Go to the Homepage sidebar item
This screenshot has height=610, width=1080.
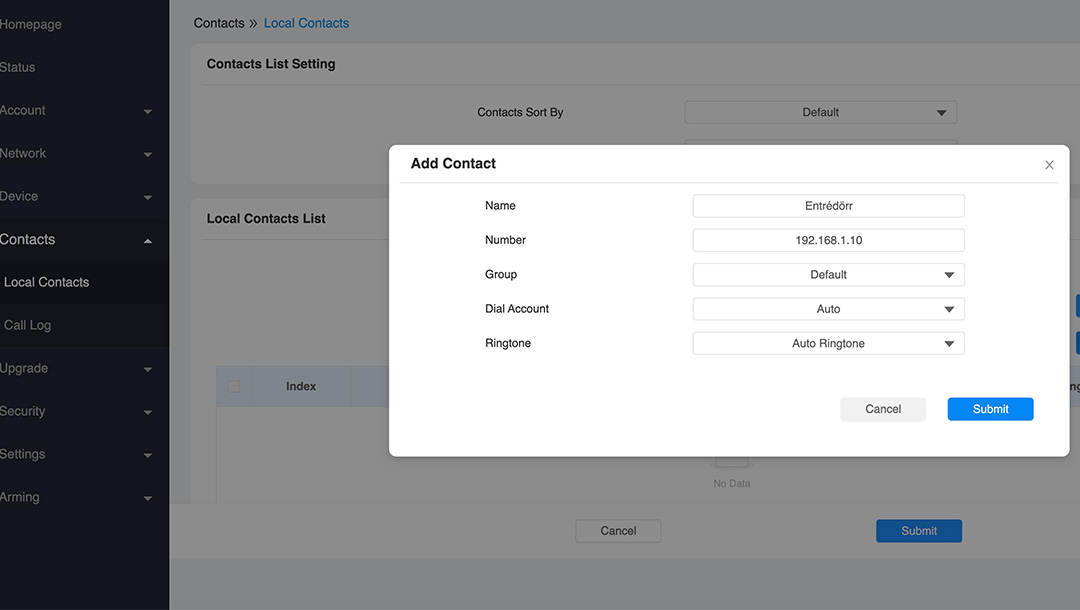tap(31, 24)
